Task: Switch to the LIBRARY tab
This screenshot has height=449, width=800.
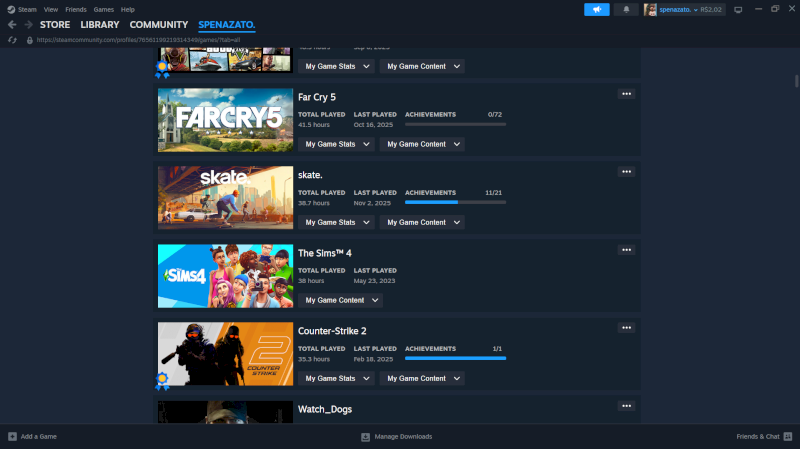Action: pos(99,24)
